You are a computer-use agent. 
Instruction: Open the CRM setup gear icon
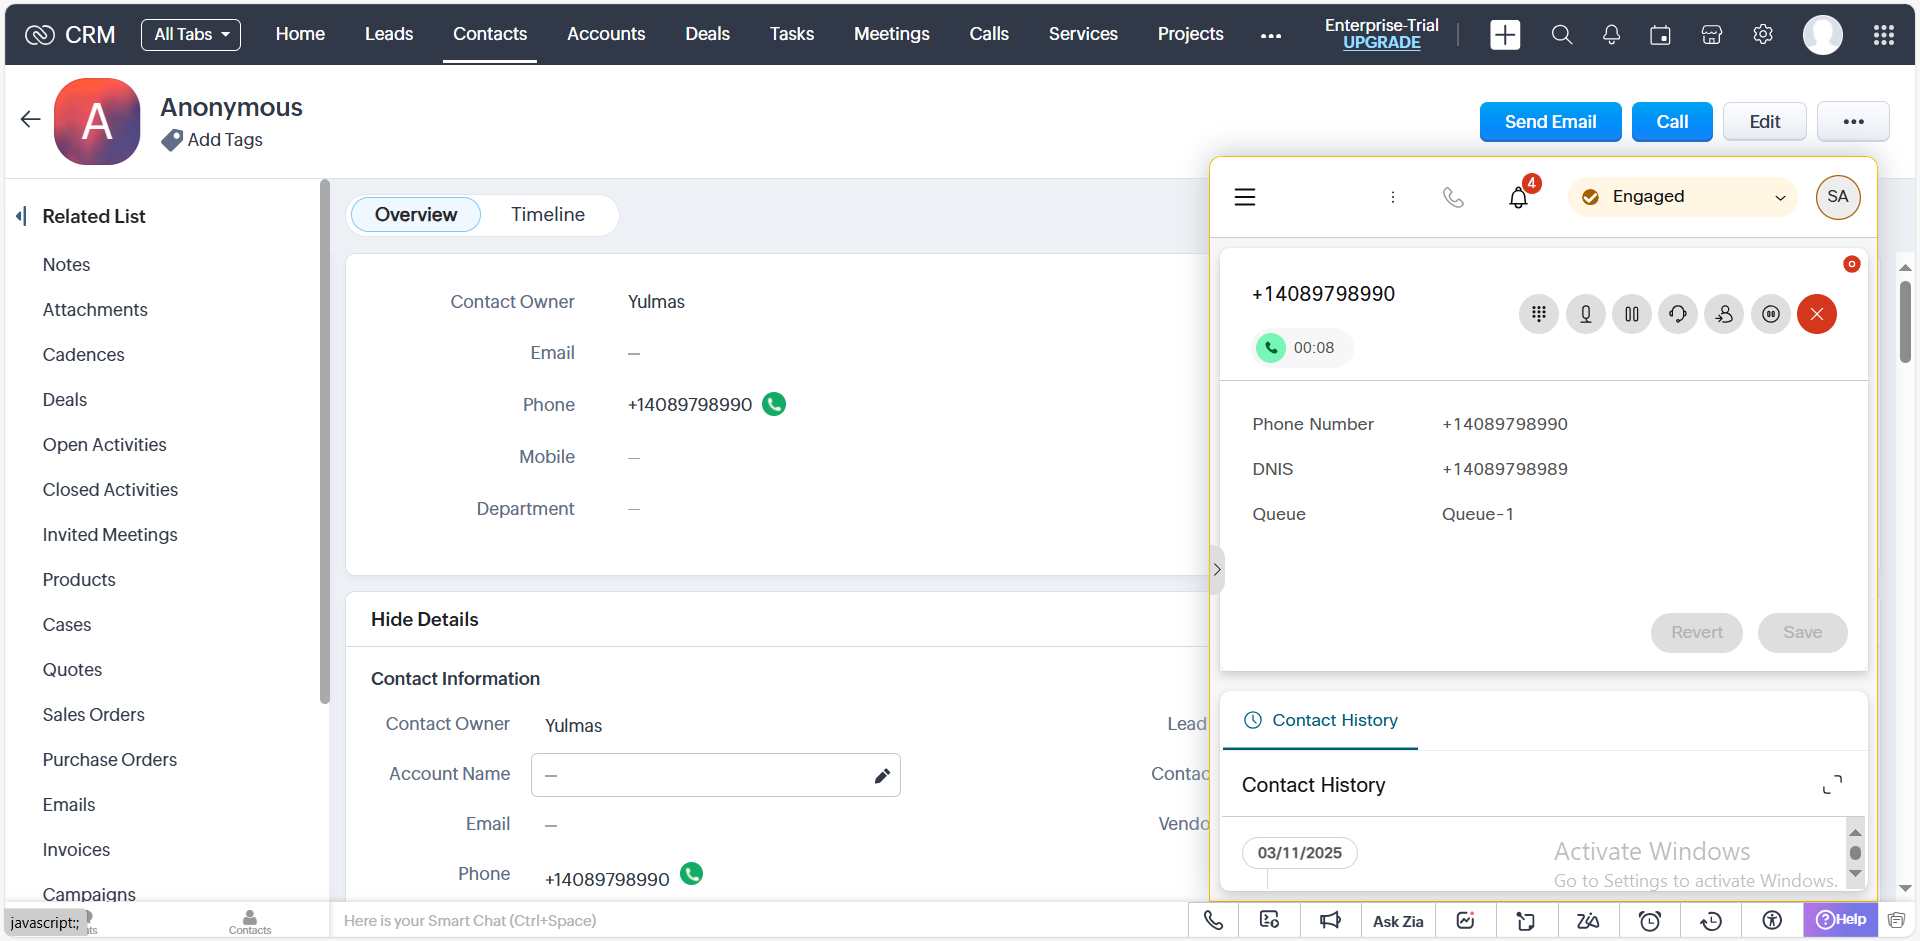1763,34
